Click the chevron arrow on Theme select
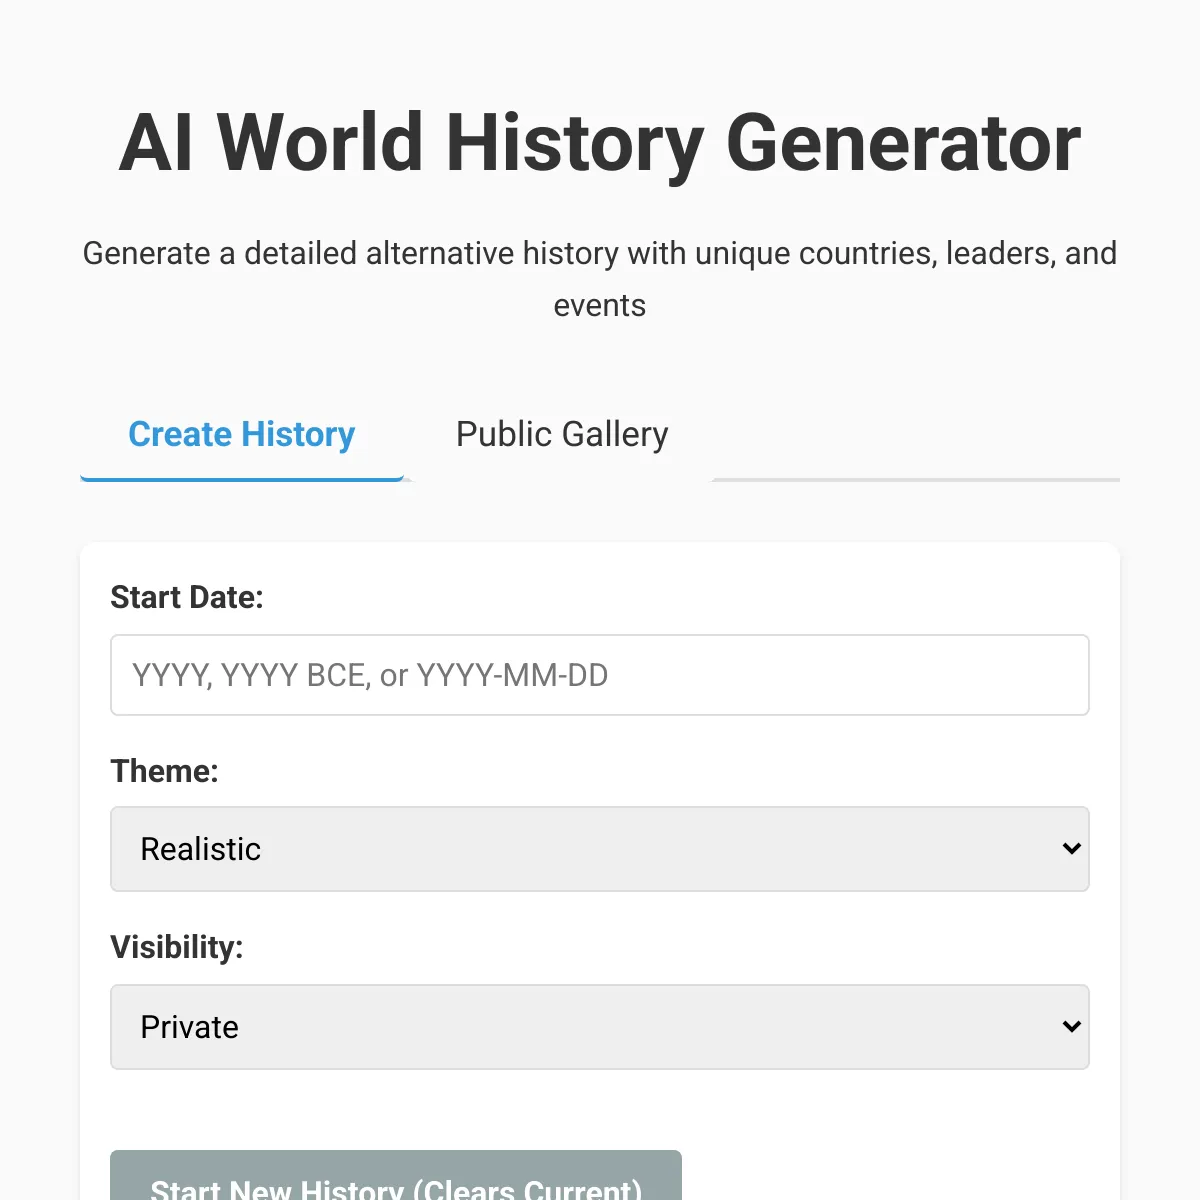This screenshot has width=1200, height=1200. click(1071, 849)
